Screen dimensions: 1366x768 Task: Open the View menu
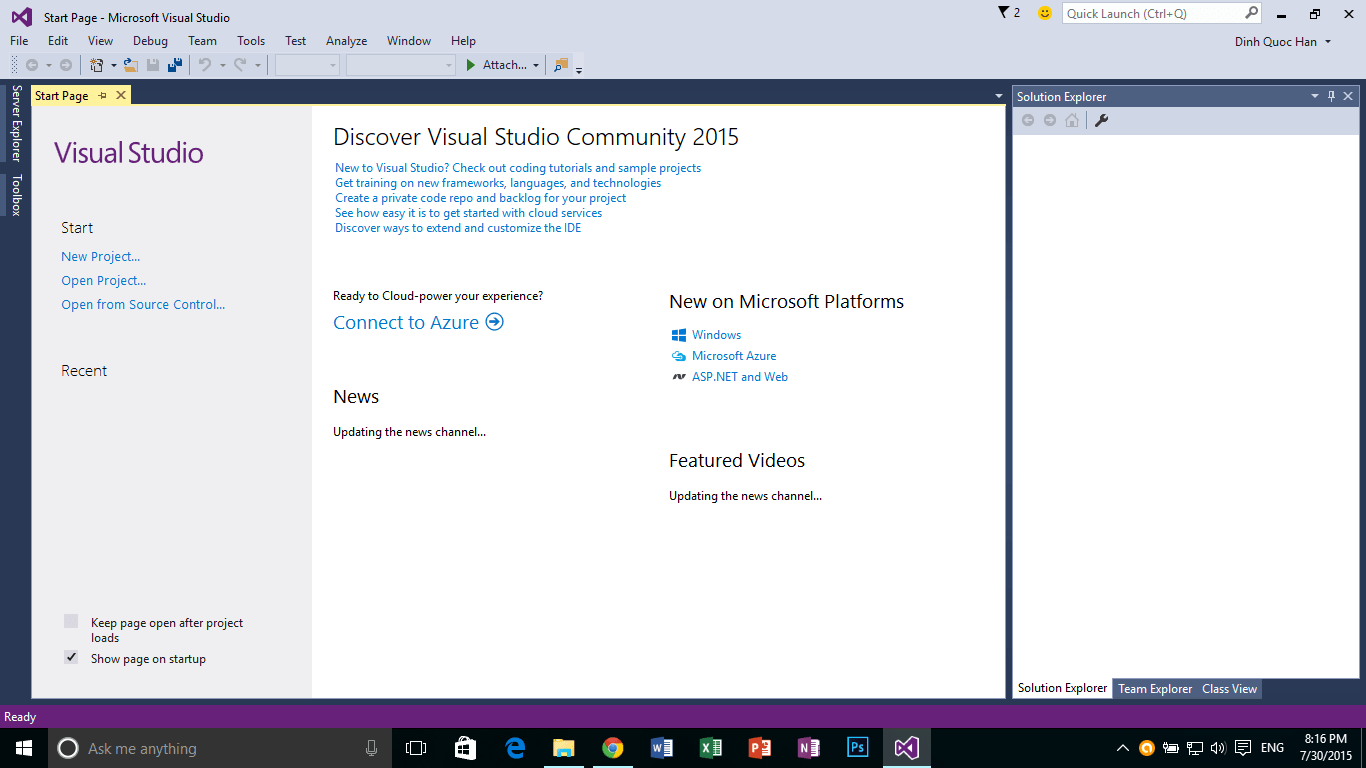(100, 41)
